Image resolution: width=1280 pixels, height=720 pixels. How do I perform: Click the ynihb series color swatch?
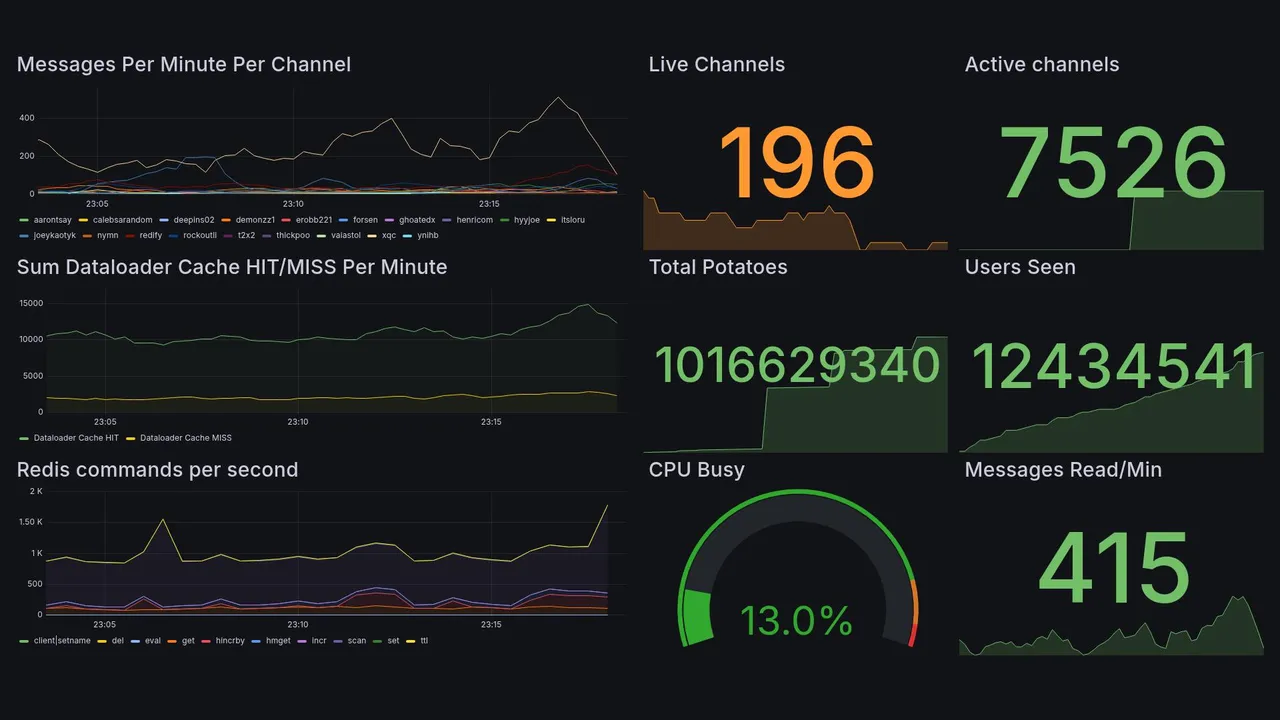(407, 235)
